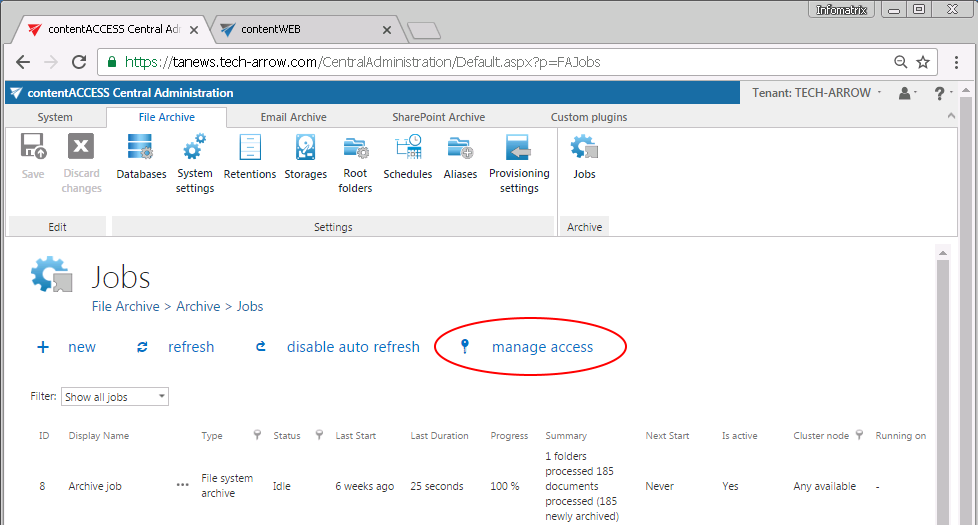Switch to the SharePoint Archive tab
978x525 pixels.
pyautogui.click(x=438, y=117)
